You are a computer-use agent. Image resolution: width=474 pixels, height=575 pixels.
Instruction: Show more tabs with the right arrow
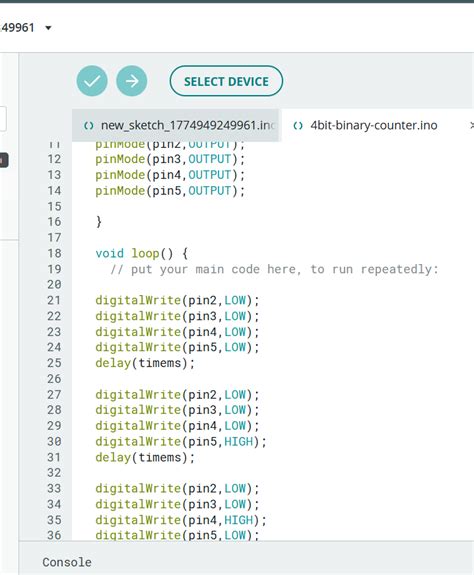click(471, 125)
